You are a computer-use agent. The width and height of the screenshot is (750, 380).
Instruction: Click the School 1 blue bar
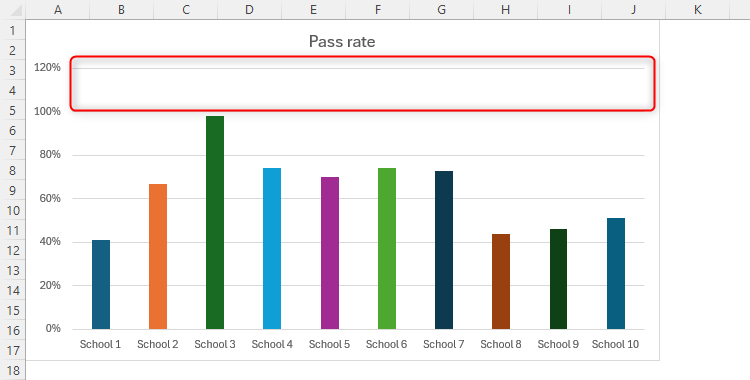pyautogui.click(x=101, y=284)
